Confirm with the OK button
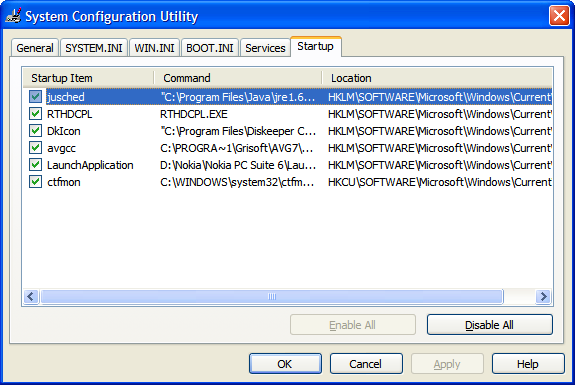This screenshot has height=385, width=575. pyautogui.click(x=285, y=364)
